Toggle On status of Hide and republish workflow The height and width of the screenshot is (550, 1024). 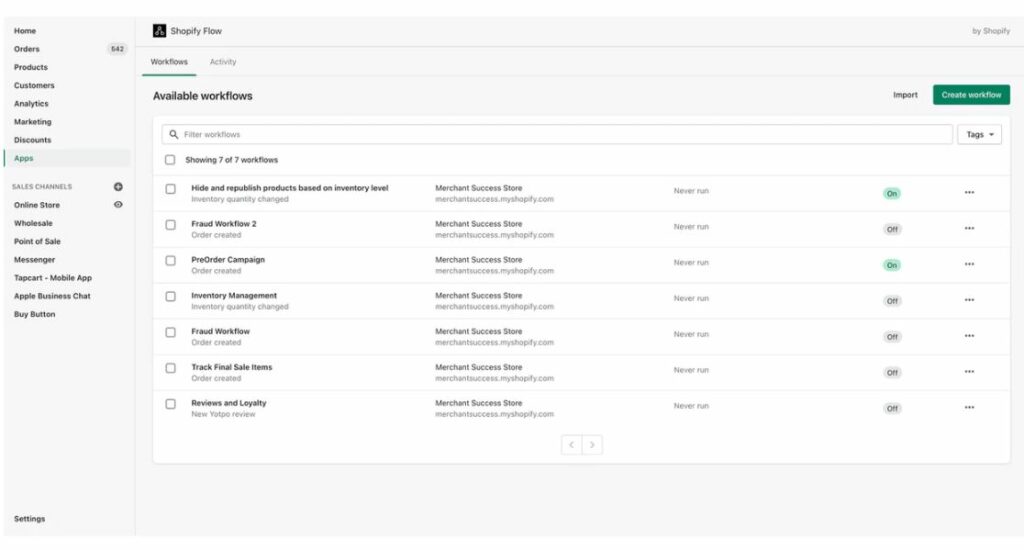click(x=891, y=193)
